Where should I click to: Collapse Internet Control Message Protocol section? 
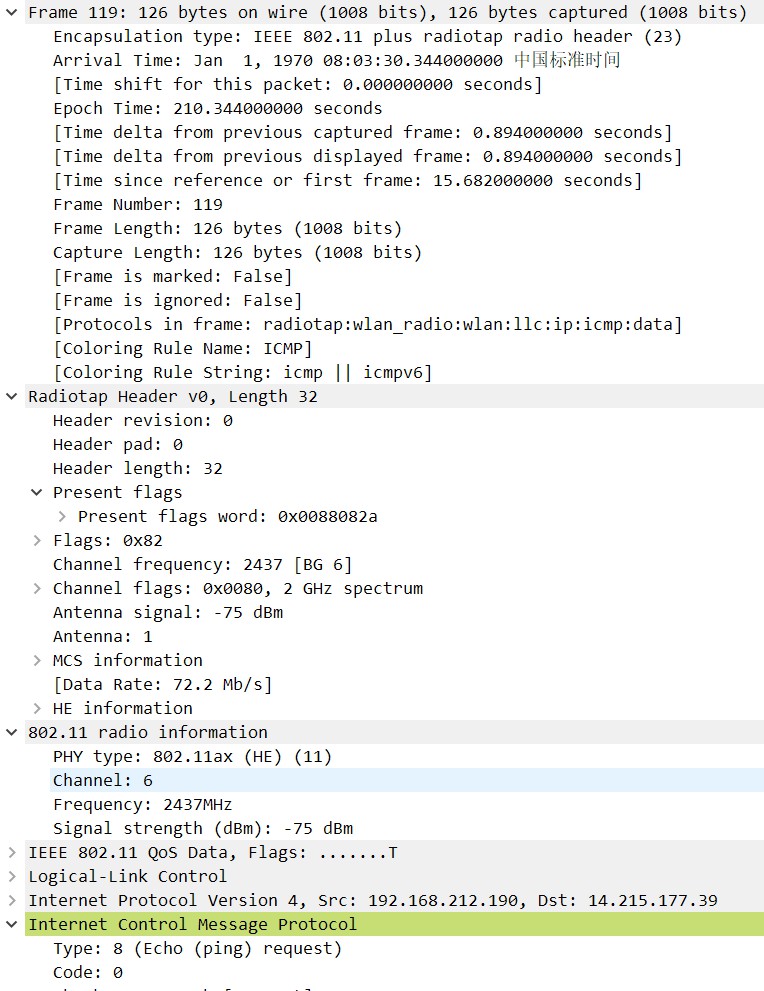point(12,925)
